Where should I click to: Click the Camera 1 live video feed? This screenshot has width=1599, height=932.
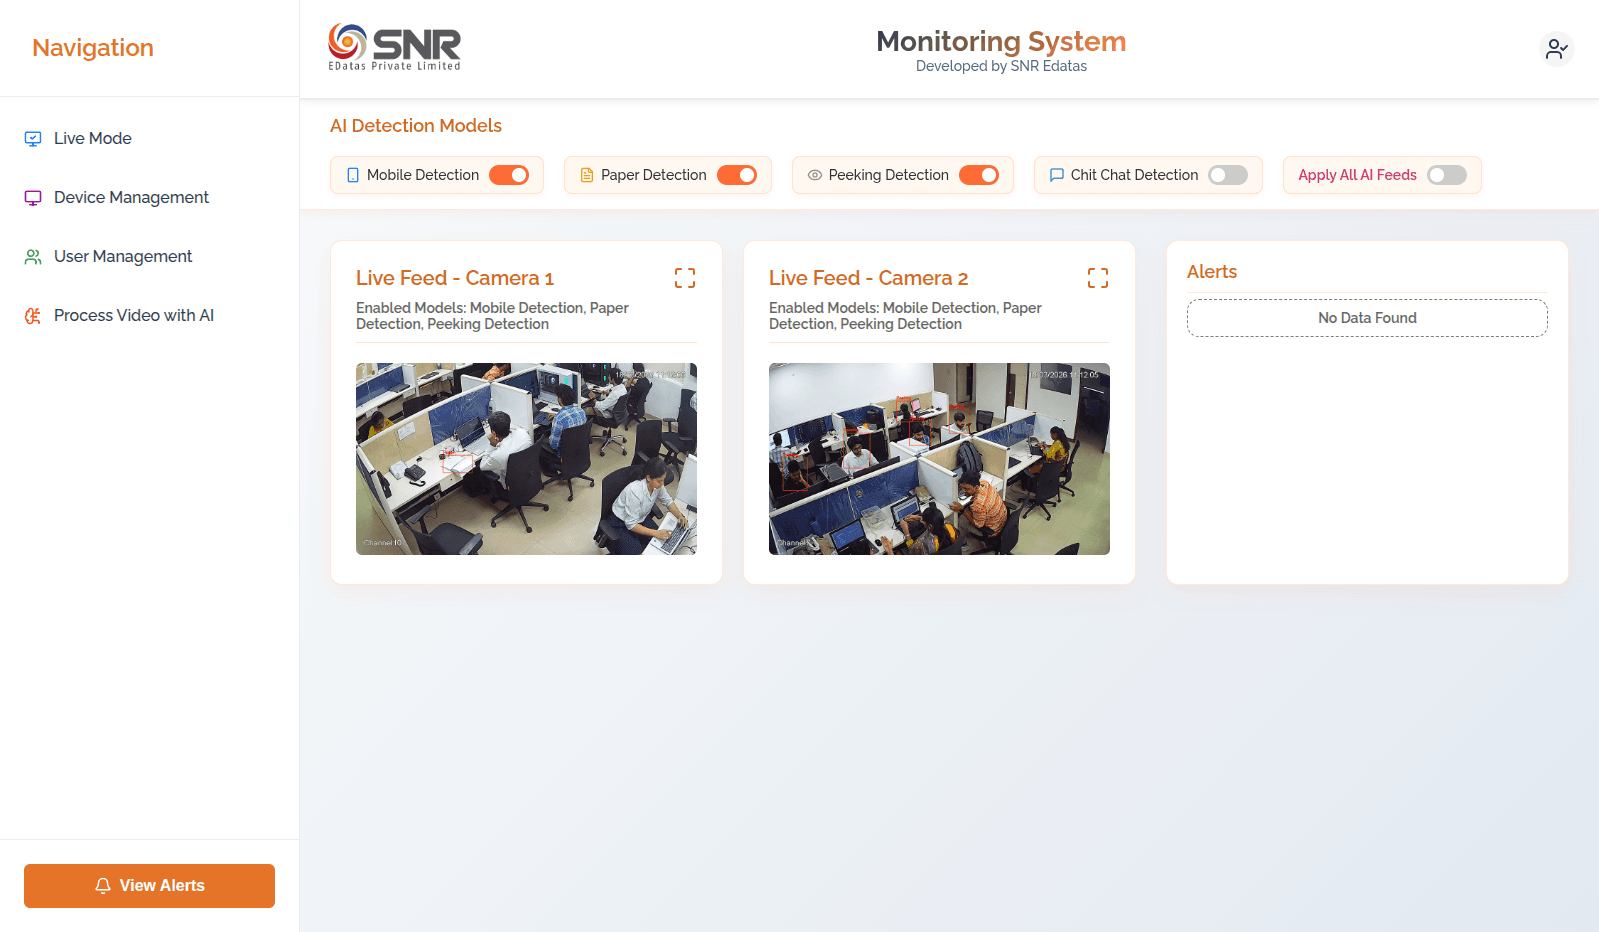pos(526,459)
